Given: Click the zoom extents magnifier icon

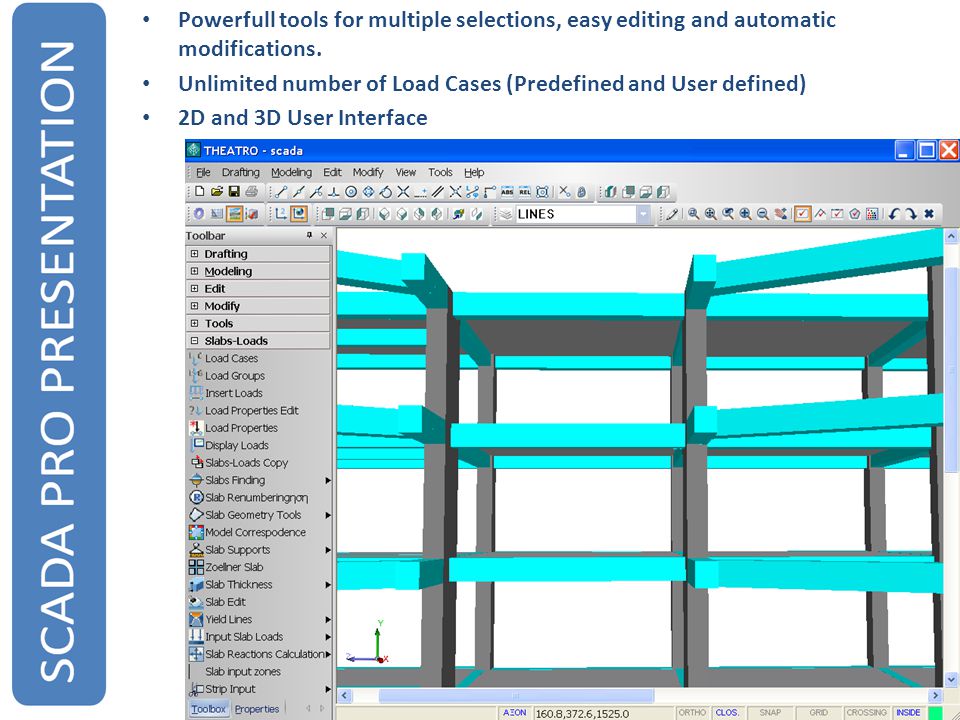Looking at the screenshot, I should pyautogui.click(x=710, y=214).
